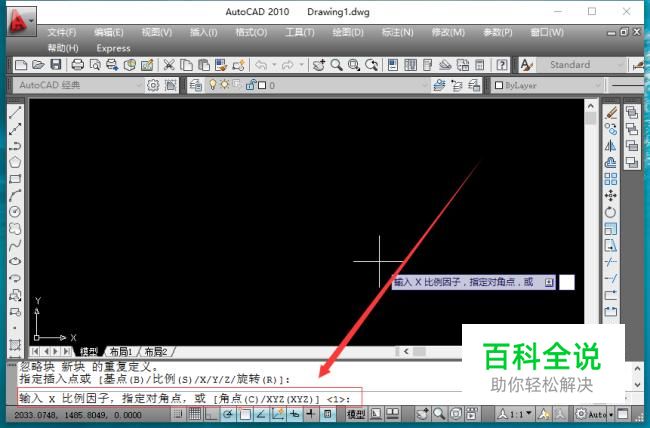Viewport: 650px width, 428px height.
Task: Select the Erase modify tool
Action: 611,112
